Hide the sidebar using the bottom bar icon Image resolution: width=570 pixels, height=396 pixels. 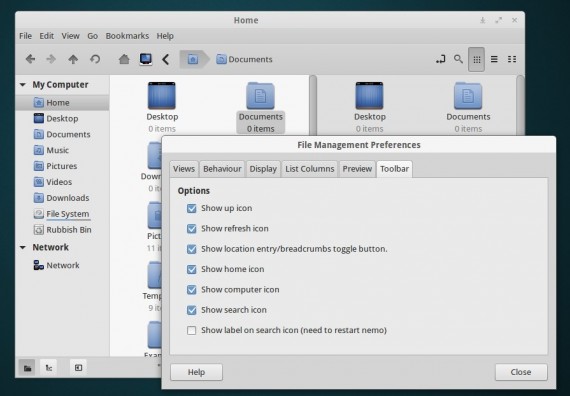[x=78, y=368]
